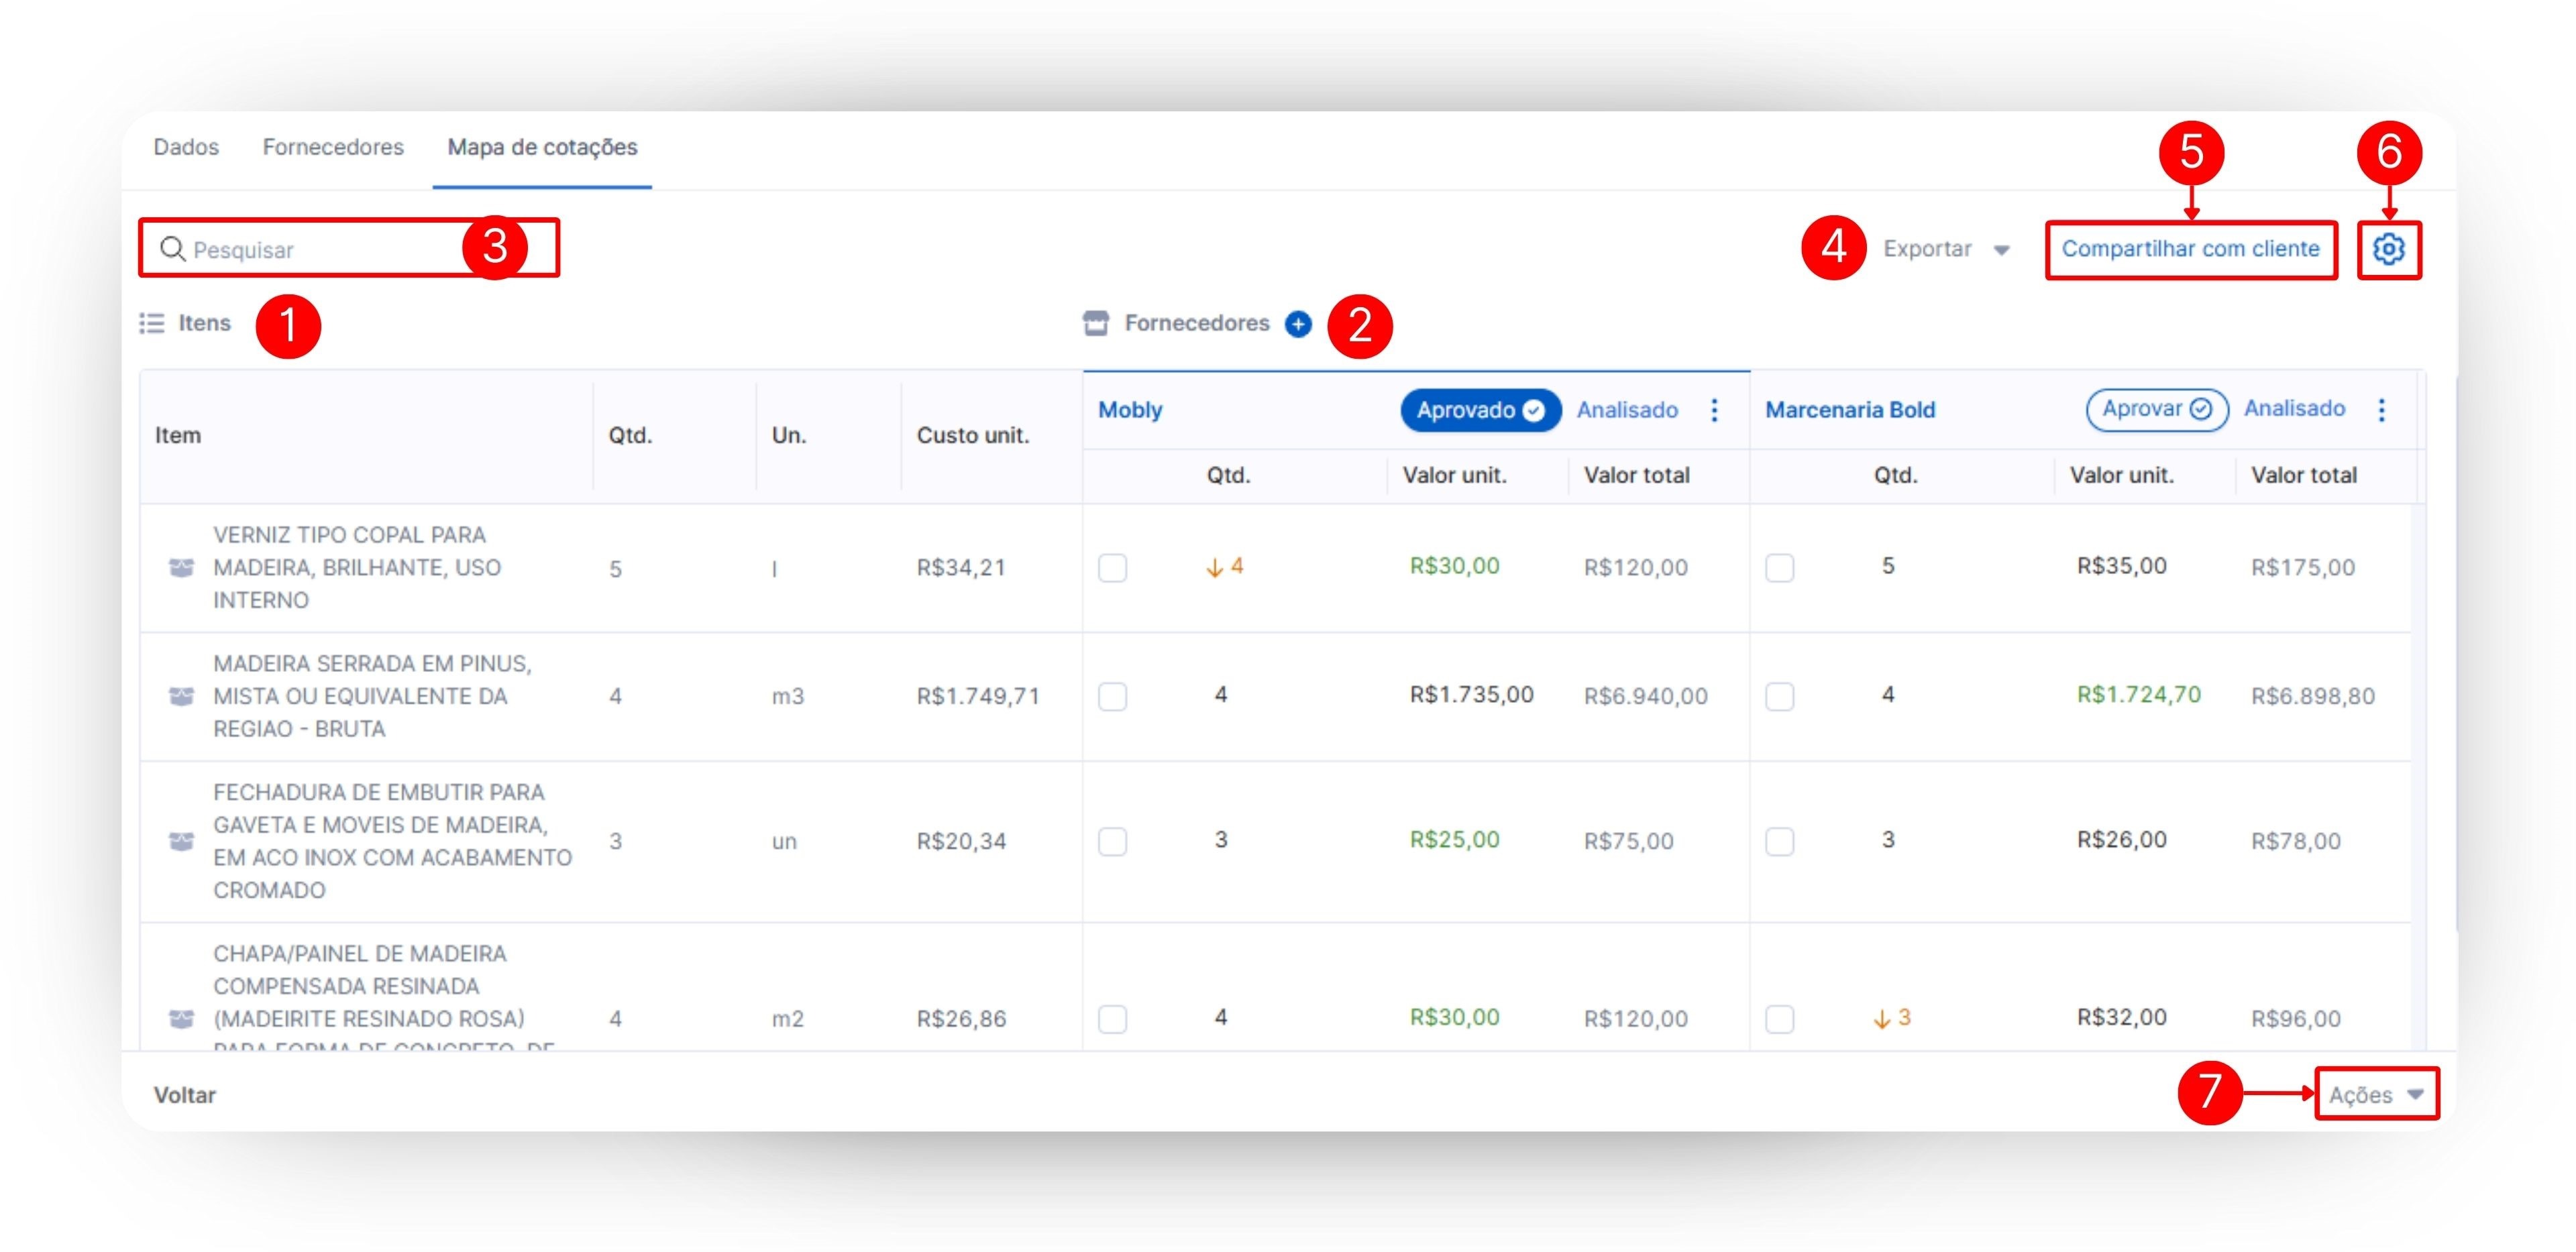
Task: Click the Fornecedores store icon
Action: 1096,323
